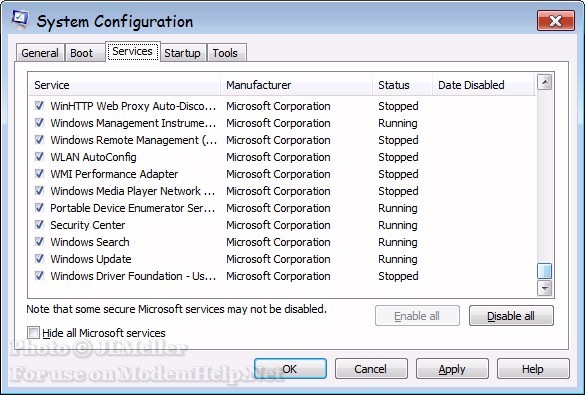Go to the Startup tab
585x395 pixels.
[182, 53]
